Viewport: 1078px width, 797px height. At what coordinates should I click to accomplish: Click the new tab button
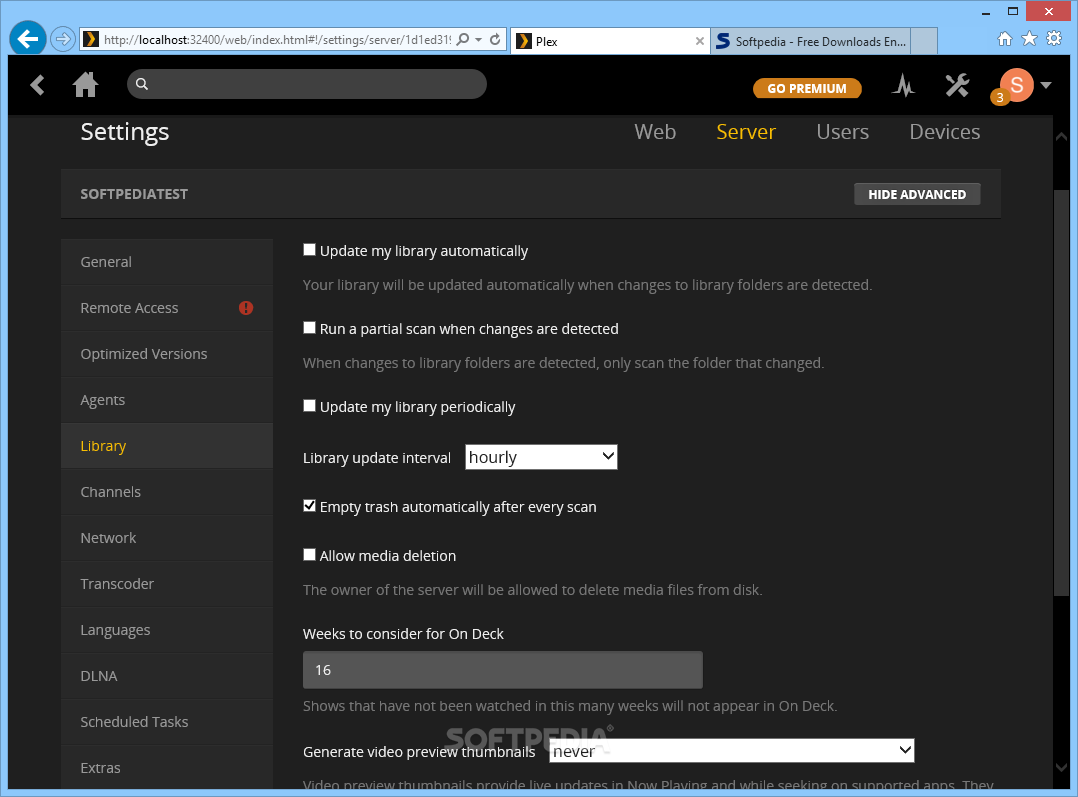pos(924,41)
